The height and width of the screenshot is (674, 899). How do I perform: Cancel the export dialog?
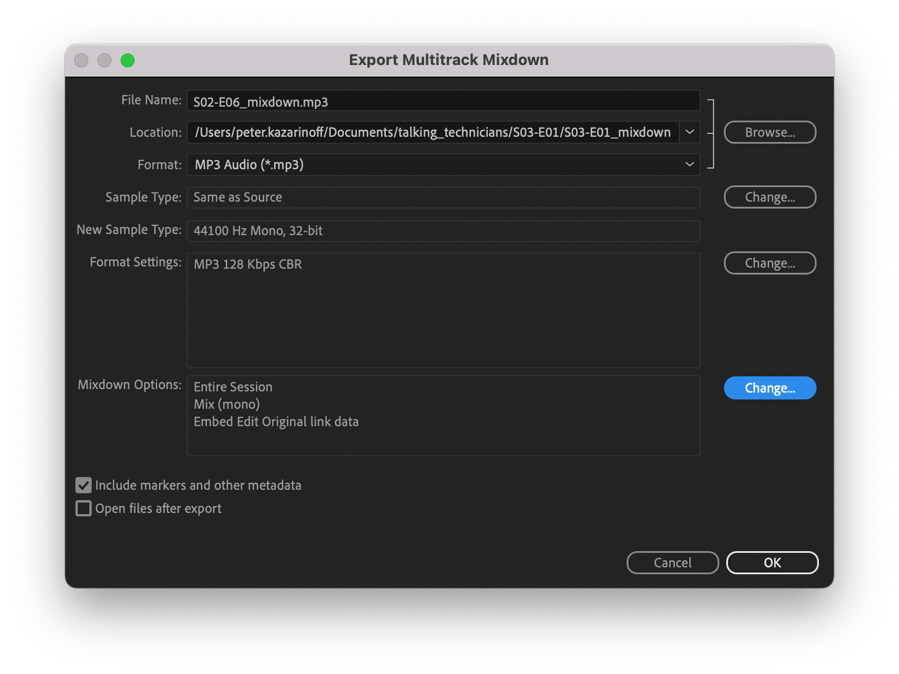click(672, 563)
